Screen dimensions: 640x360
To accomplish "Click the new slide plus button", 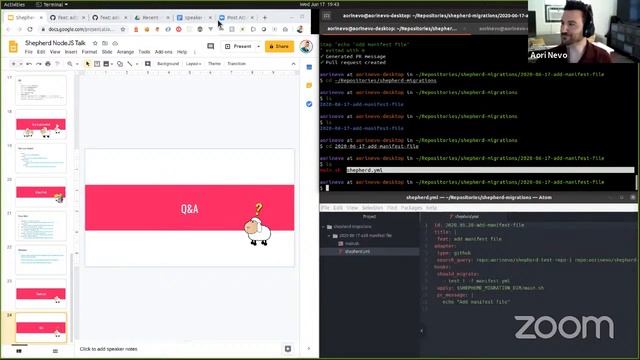I will (13, 64).
